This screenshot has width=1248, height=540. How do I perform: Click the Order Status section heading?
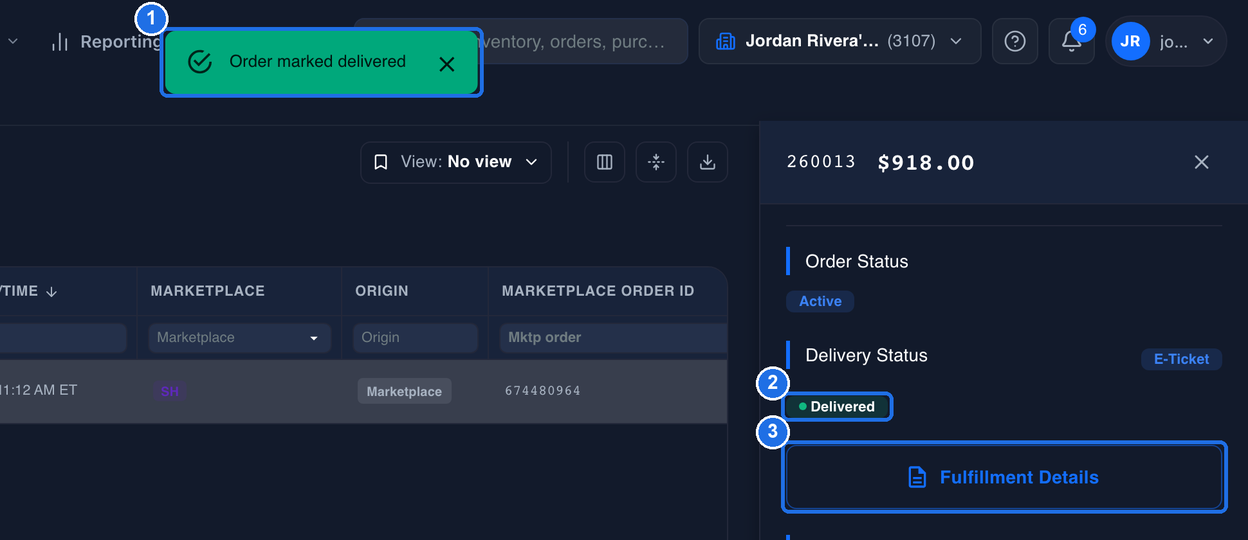click(857, 261)
